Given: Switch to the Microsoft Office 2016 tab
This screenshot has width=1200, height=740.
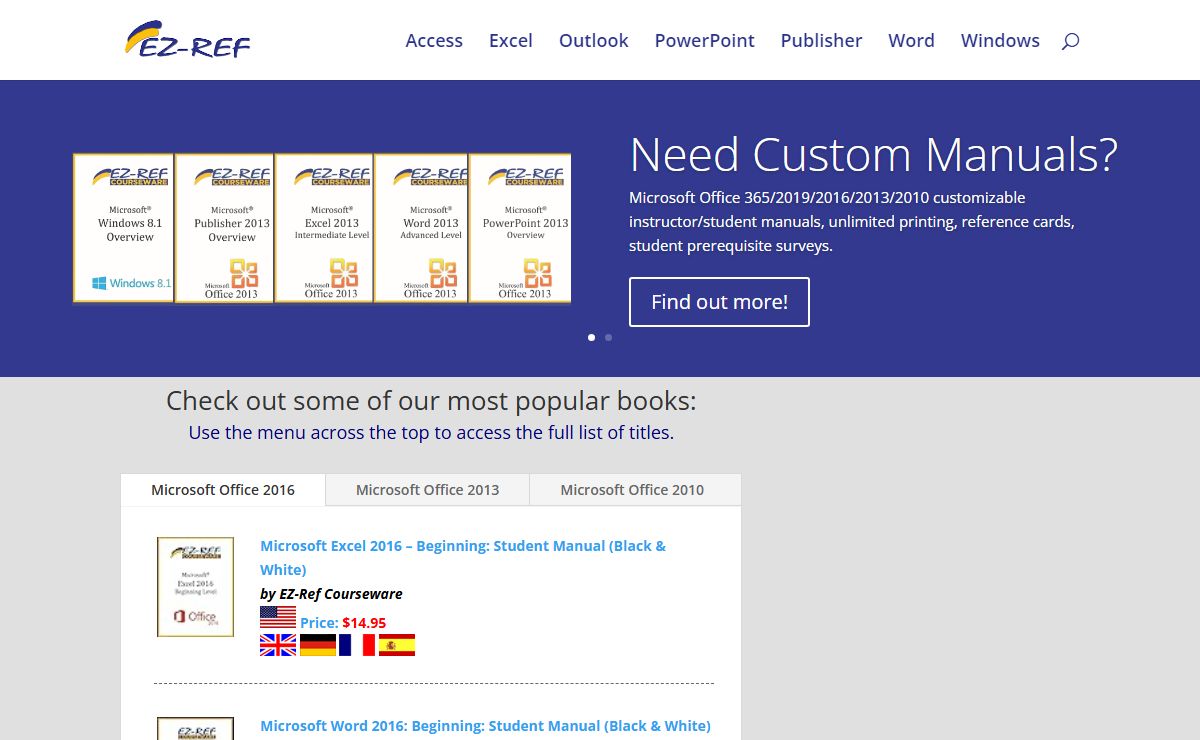Looking at the screenshot, I should 223,490.
